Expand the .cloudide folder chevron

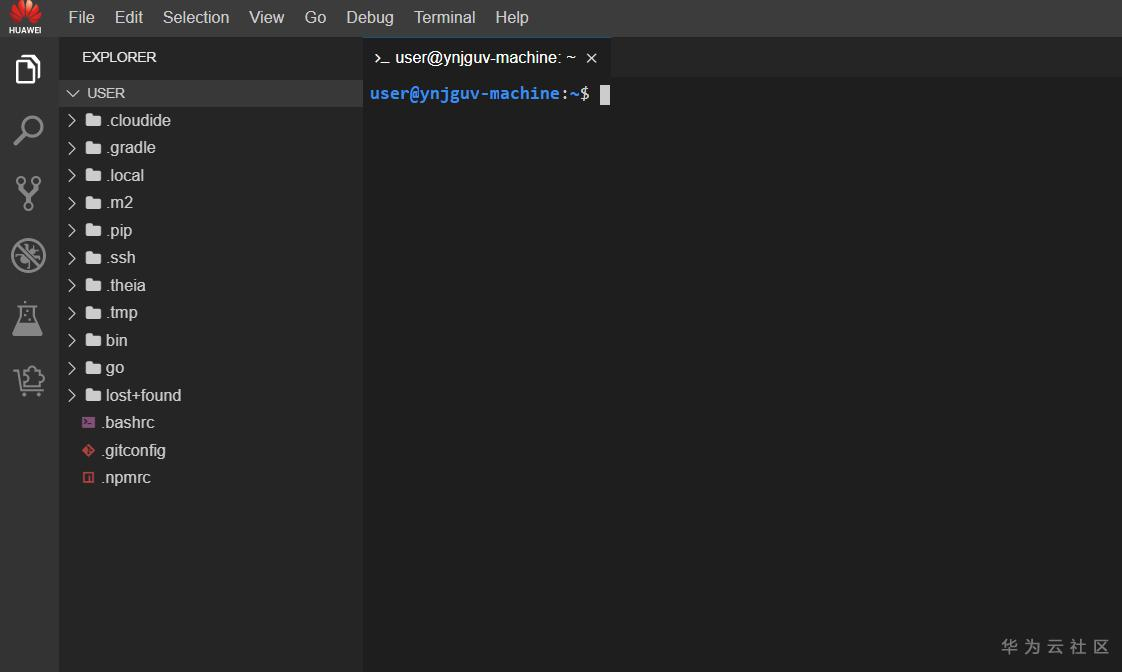tap(72, 120)
